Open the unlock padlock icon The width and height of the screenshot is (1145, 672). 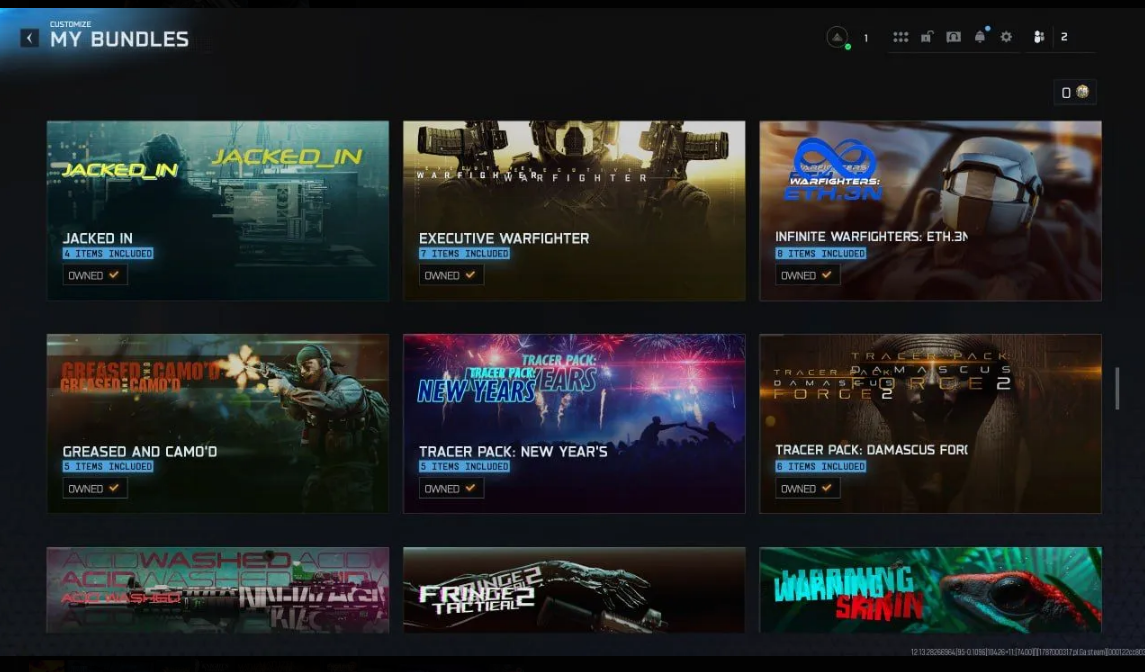click(927, 37)
